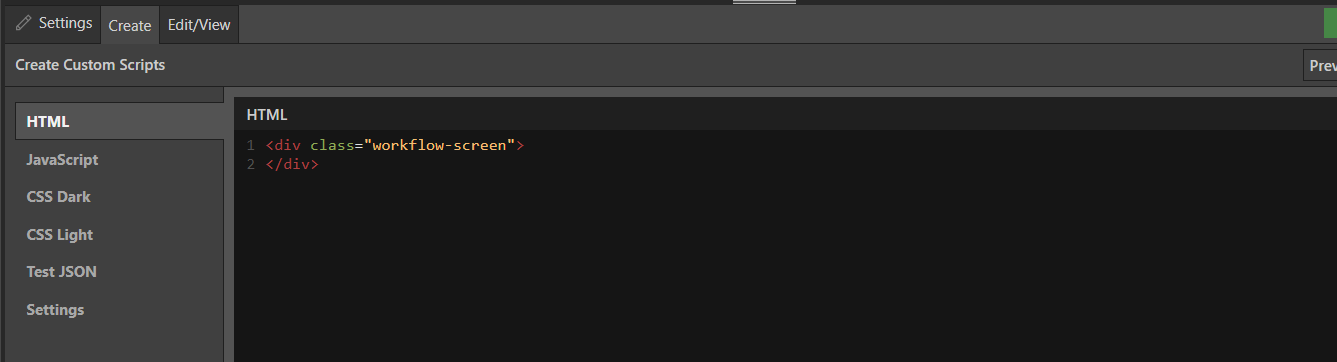Click the HTML editor panel header
Screen dimensions: 1337x362
click(x=785, y=114)
